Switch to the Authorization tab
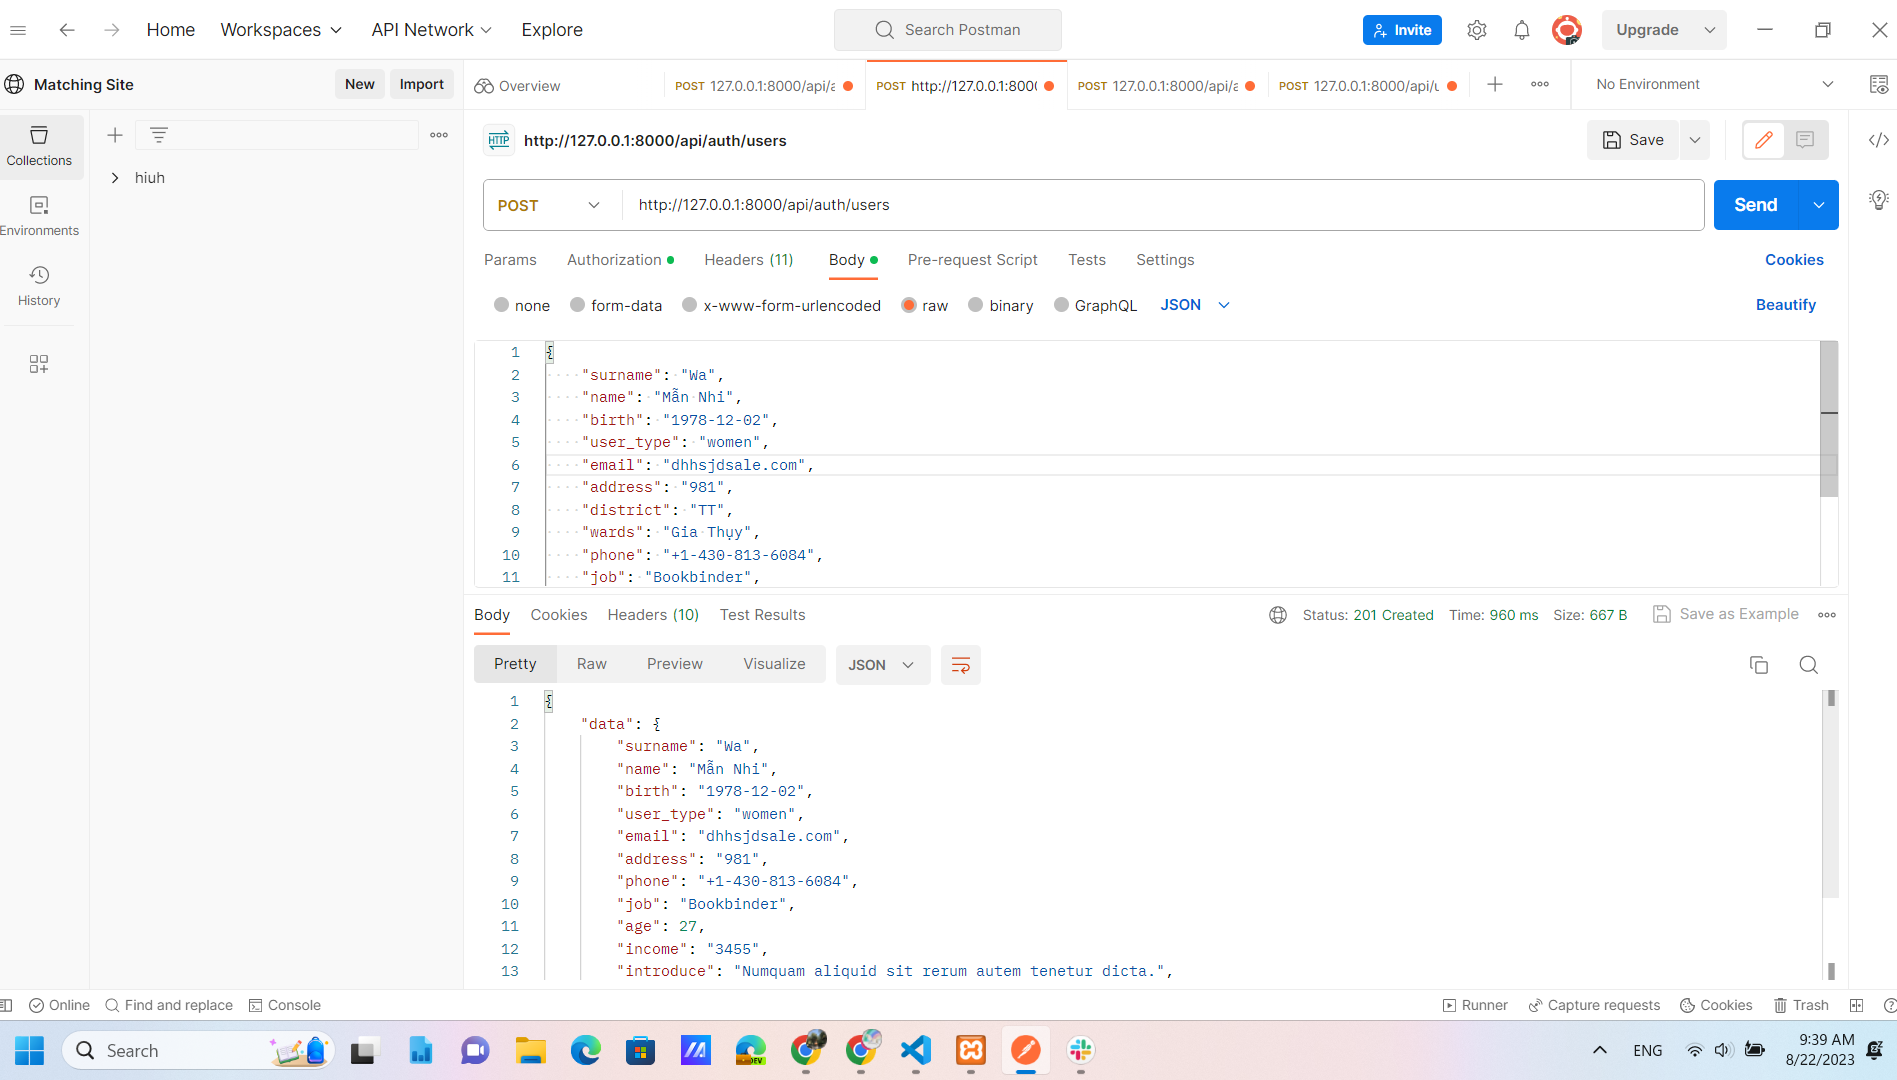Image resolution: width=1897 pixels, height=1080 pixels. click(x=620, y=260)
